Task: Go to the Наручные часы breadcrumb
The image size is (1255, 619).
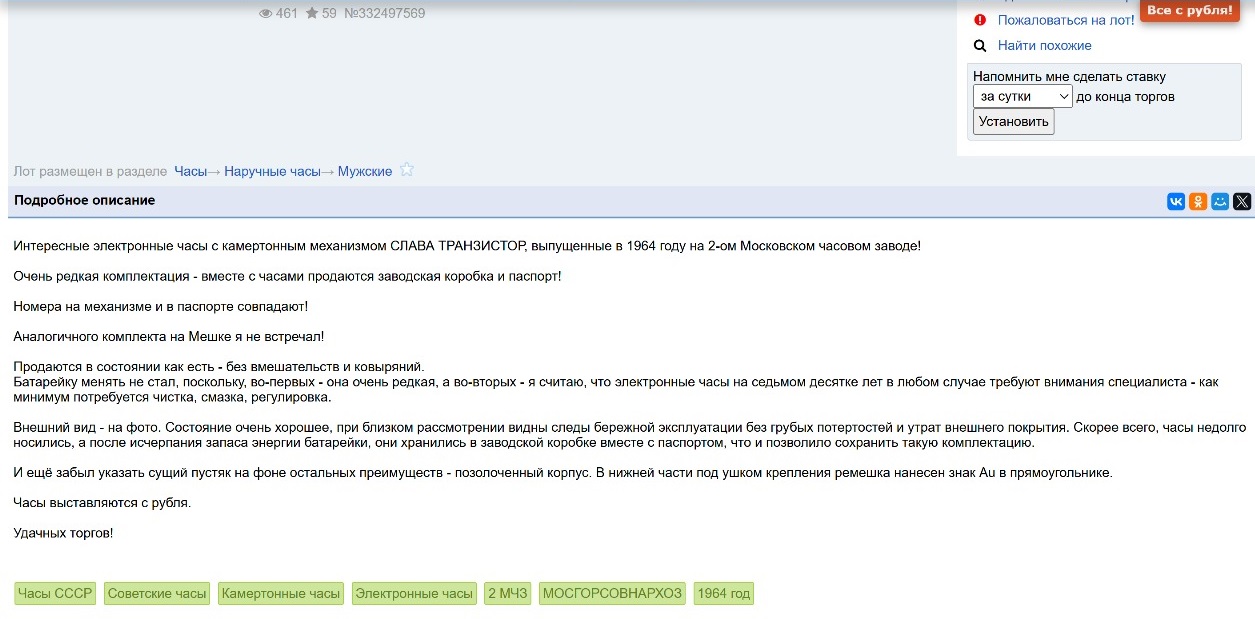Action: 272,171
